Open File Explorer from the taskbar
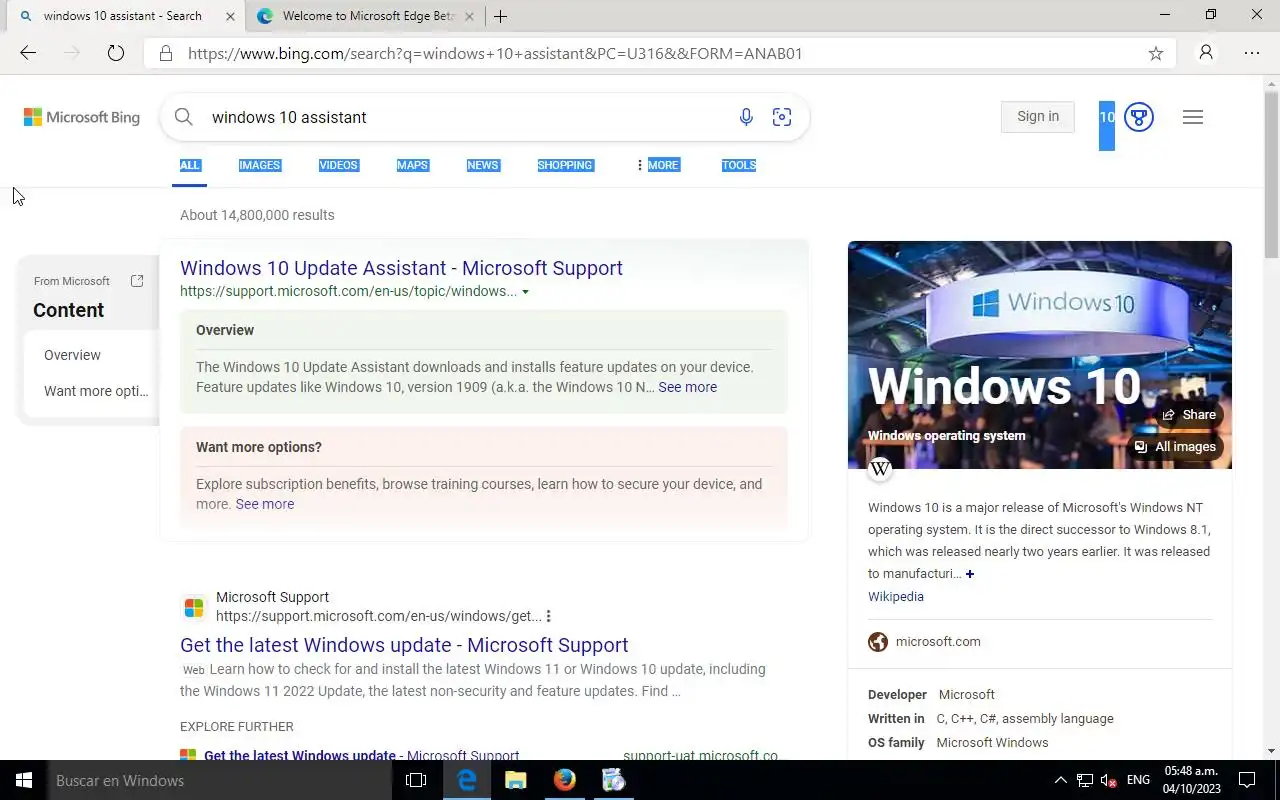The image size is (1280, 800). (515, 780)
